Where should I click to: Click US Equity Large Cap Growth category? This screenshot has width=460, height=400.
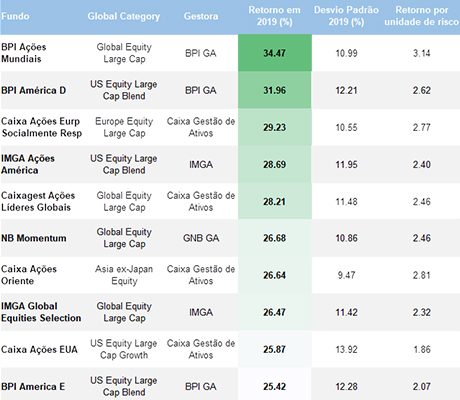pos(124,349)
